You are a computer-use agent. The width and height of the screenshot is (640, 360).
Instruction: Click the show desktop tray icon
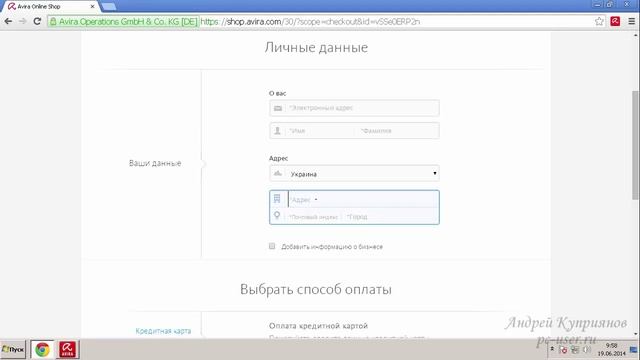633,350
